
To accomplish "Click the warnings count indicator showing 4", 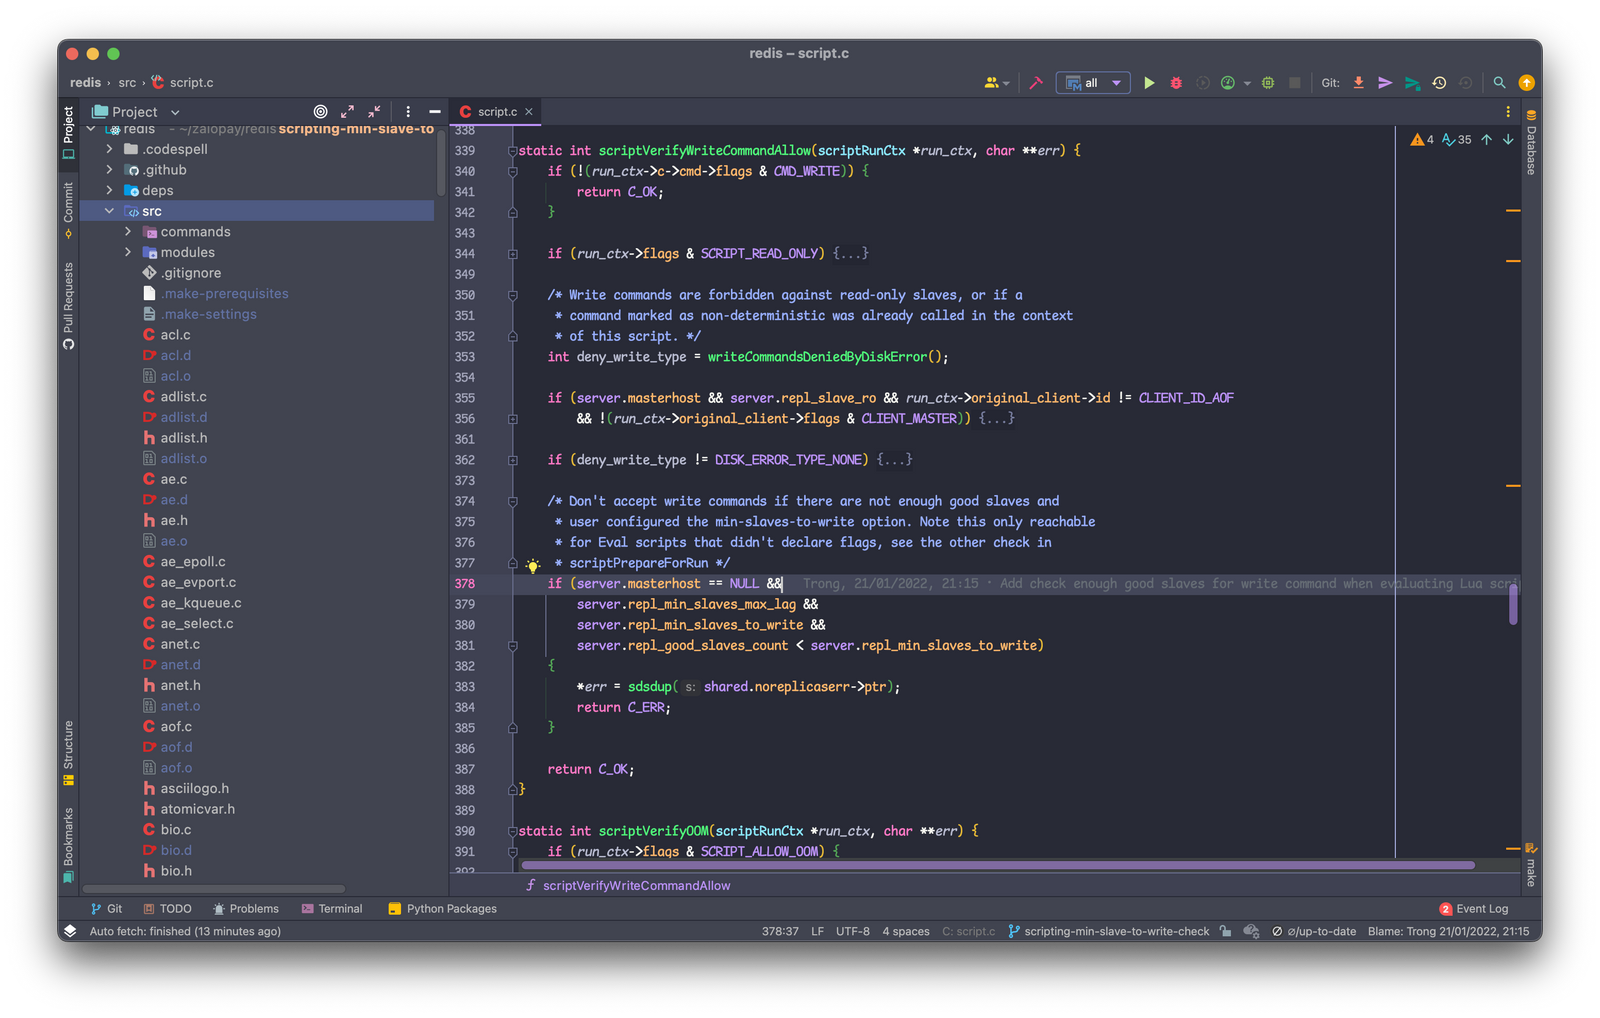I will click(x=1422, y=140).
